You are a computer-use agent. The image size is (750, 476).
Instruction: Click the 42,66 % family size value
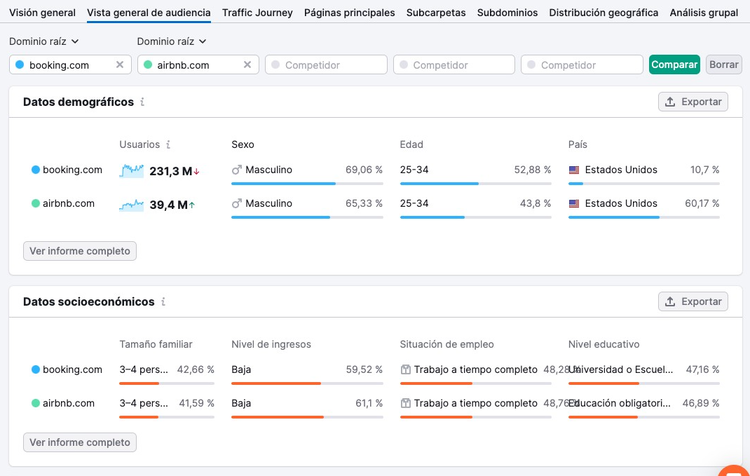196,369
